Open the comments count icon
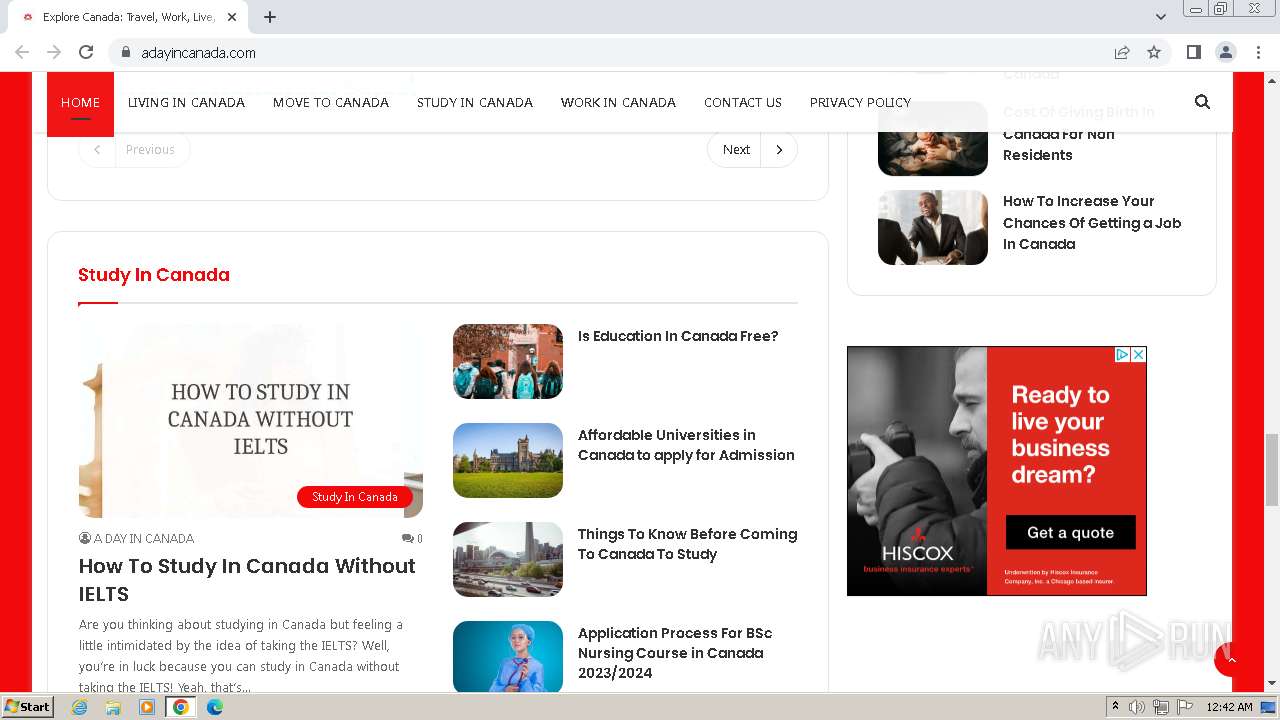This screenshot has width=1280, height=720. tap(412, 539)
